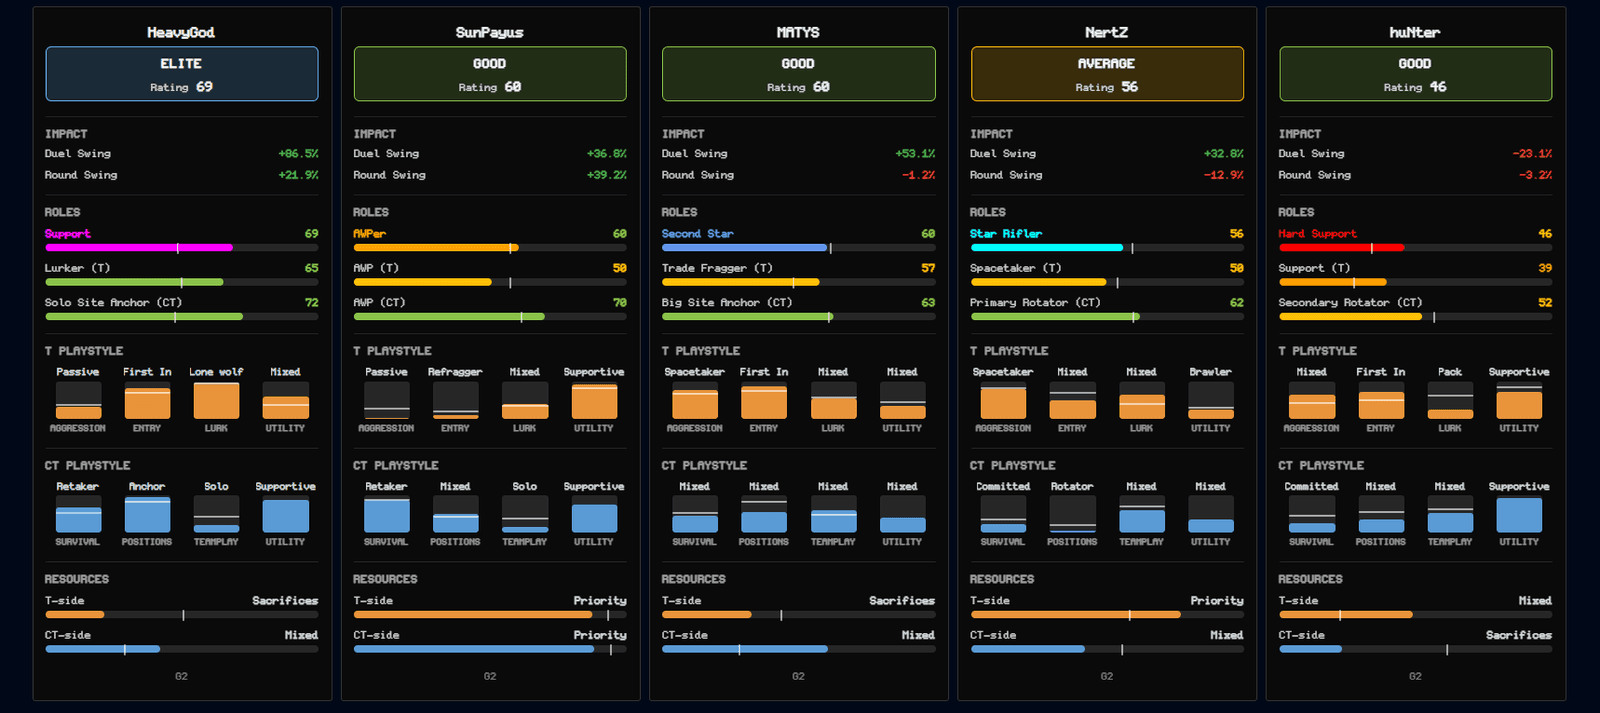Click the MATYS IMPACT section header
The image size is (1600, 713).
[683, 134]
